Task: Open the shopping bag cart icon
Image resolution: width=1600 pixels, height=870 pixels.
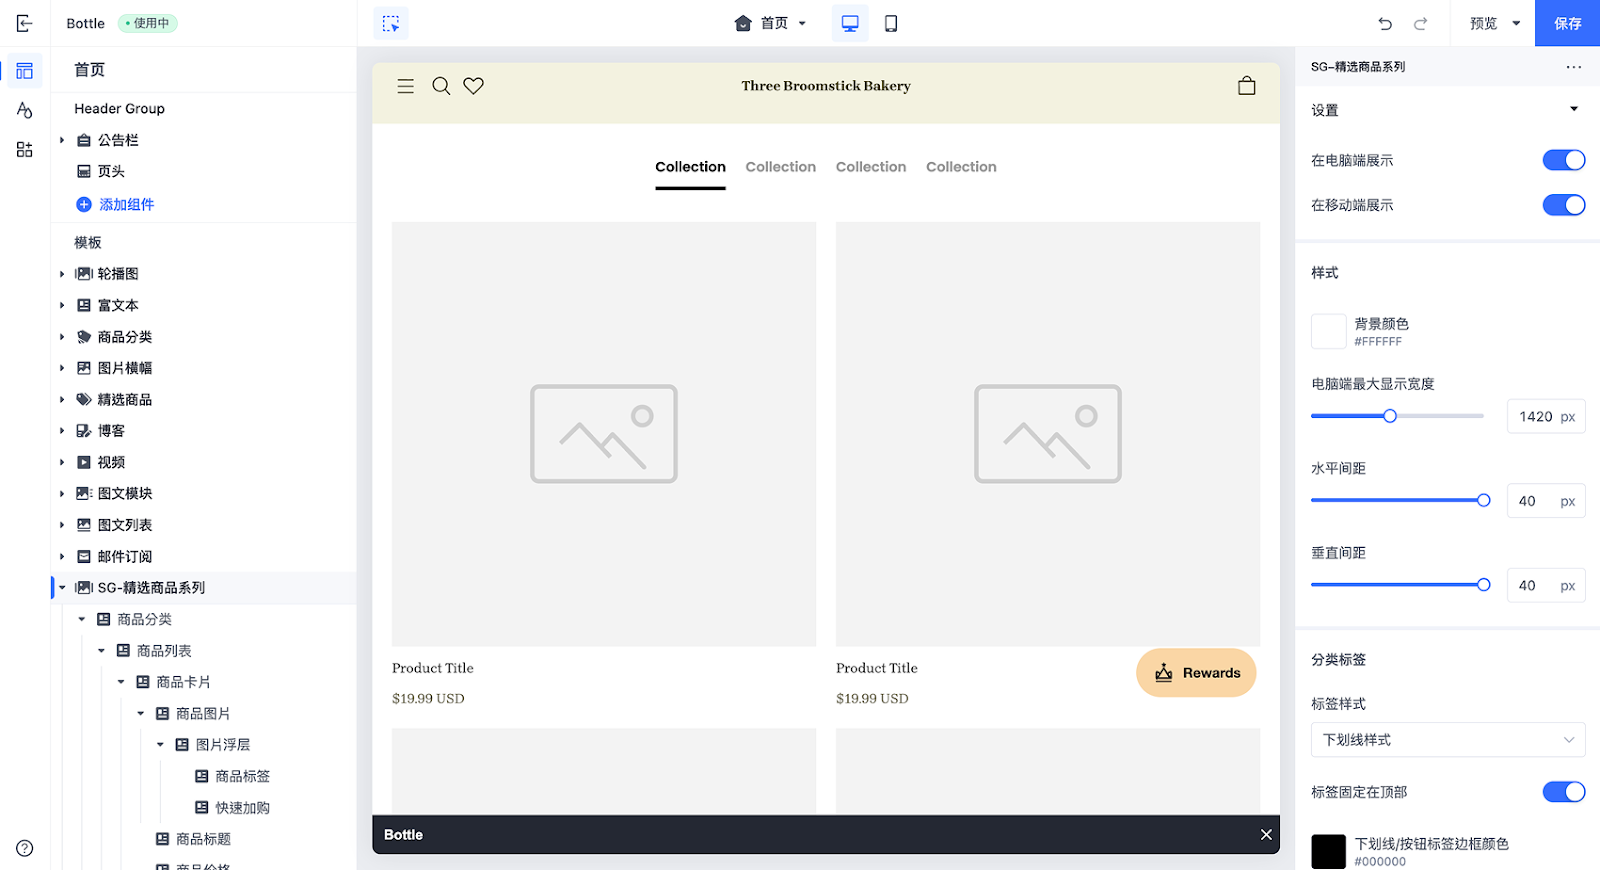Action: point(1247,86)
